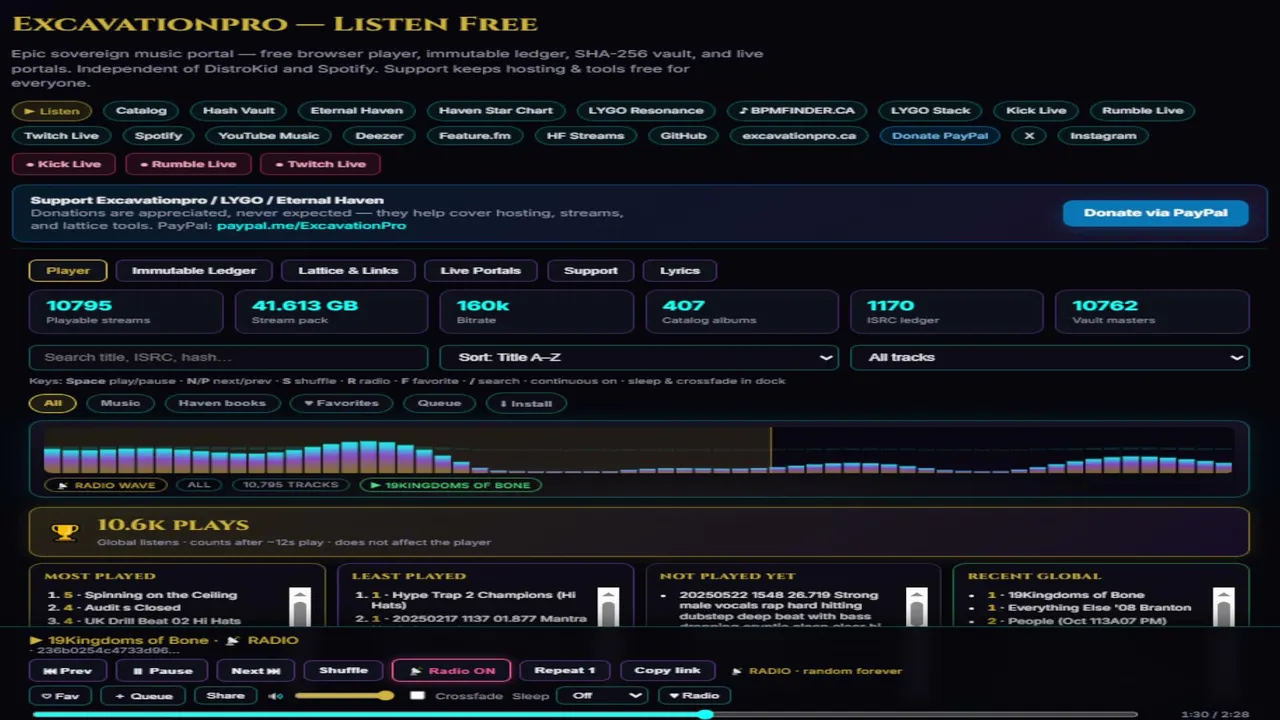Viewport: 1280px width, 720px height.
Task: Open the Radio dropdown button in dock
Action: click(694, 696)
